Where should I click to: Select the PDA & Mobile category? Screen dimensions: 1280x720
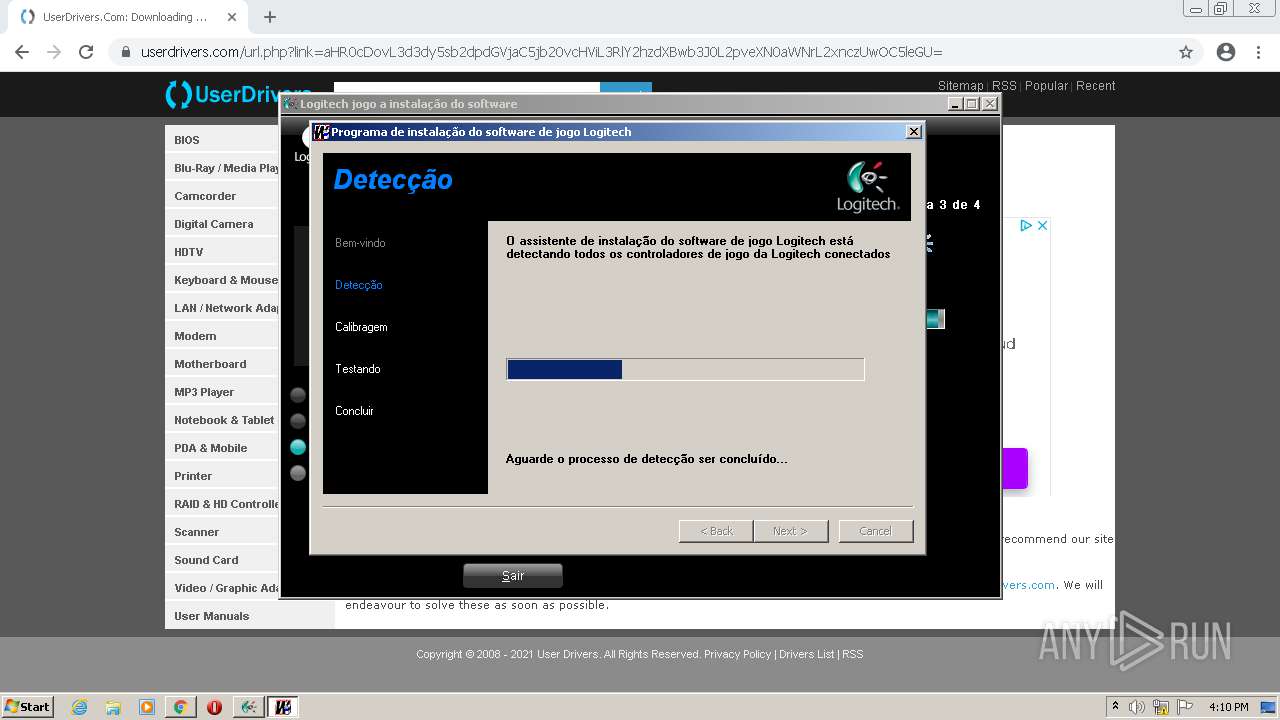211,448
